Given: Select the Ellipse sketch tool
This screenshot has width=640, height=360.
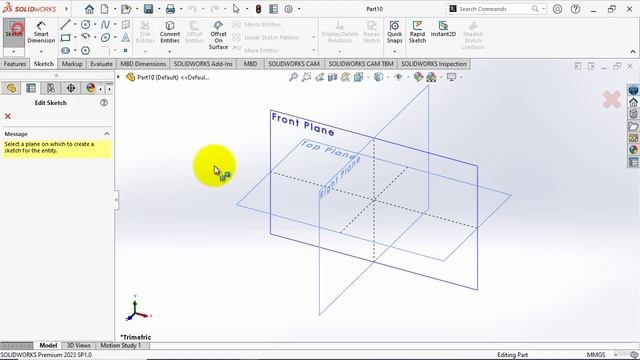Looking at the screenshot, I should 105,38.
